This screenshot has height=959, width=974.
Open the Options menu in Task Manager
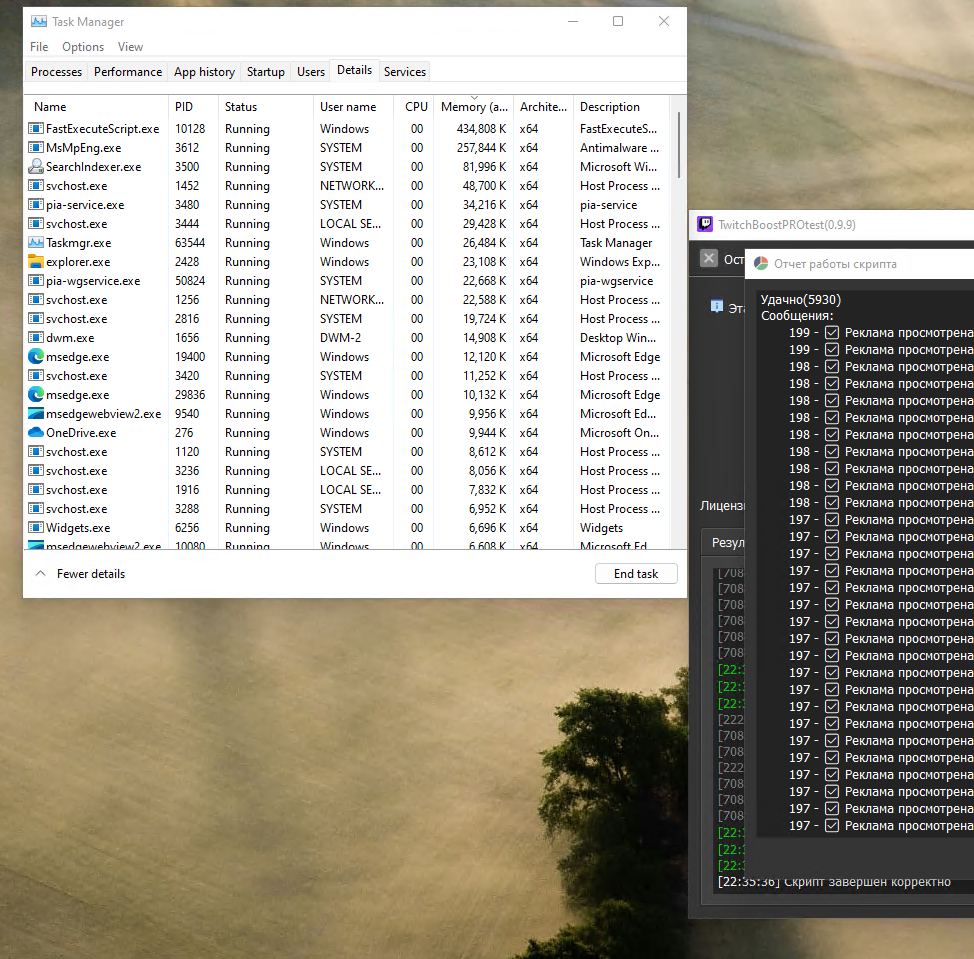pos(83,47)
